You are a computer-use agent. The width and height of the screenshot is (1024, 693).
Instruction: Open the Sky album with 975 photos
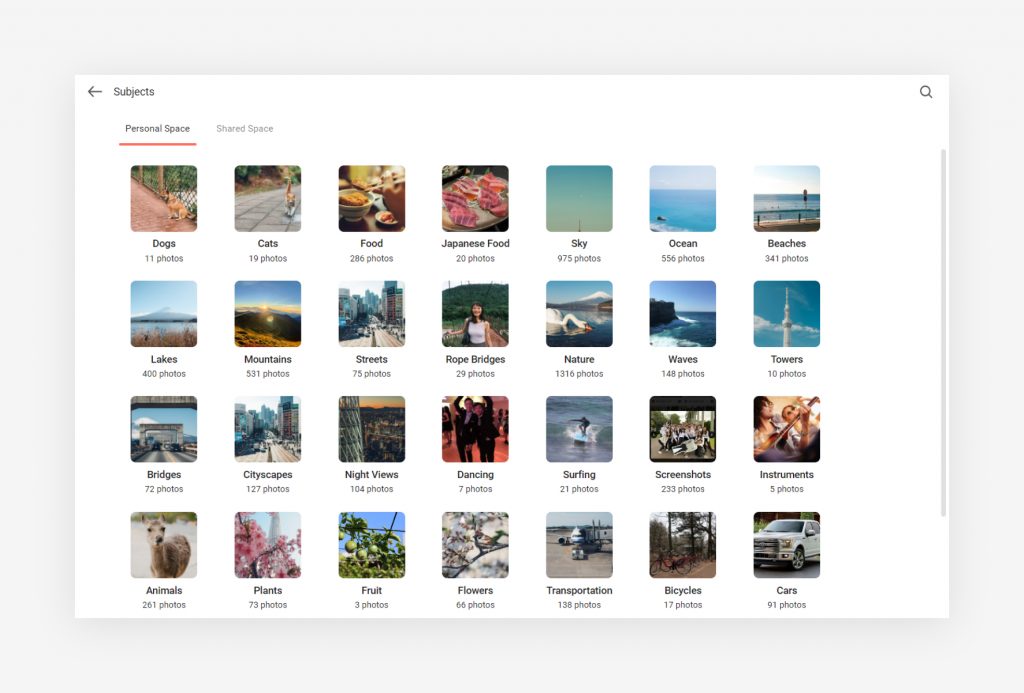click(x=579, y=197)
